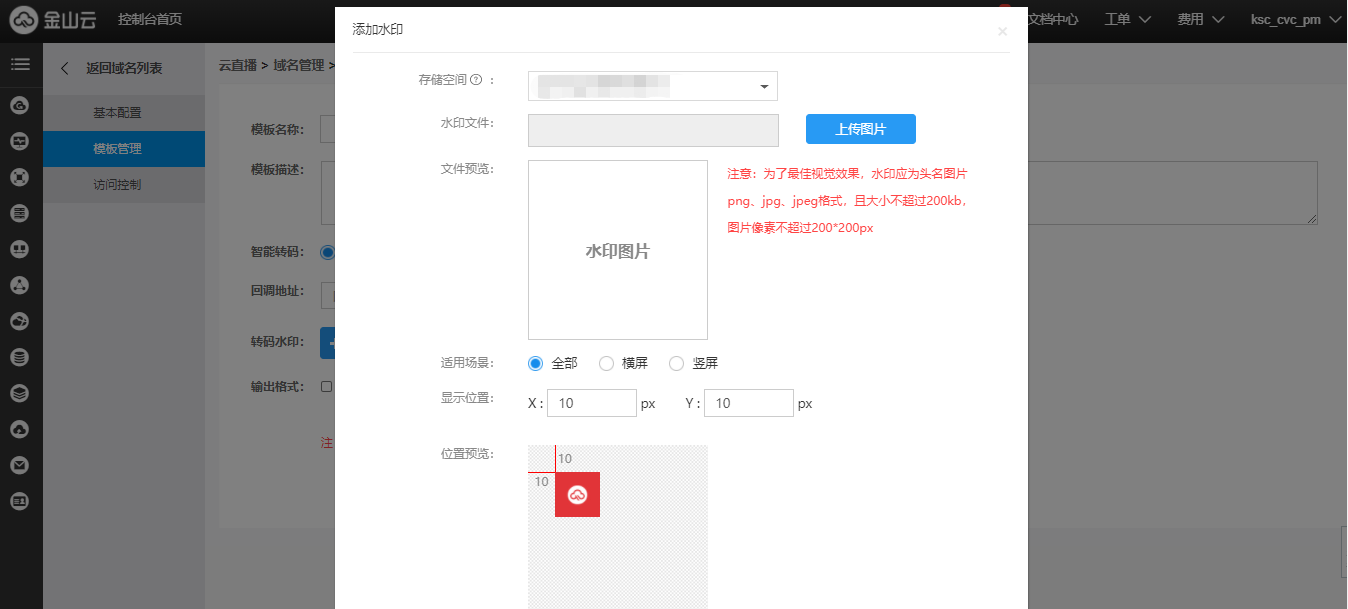Click the ID card sidebar icon
The image size is (1348, 609).
tap(19, 501)
